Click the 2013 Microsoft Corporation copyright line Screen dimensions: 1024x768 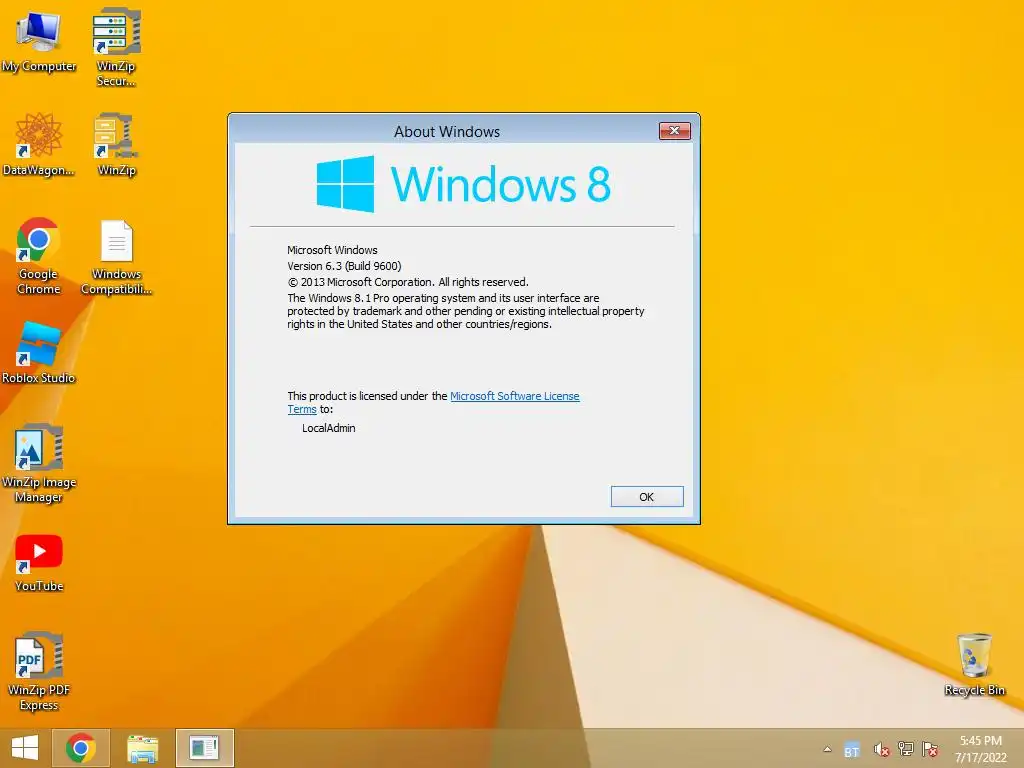point(408,282)
